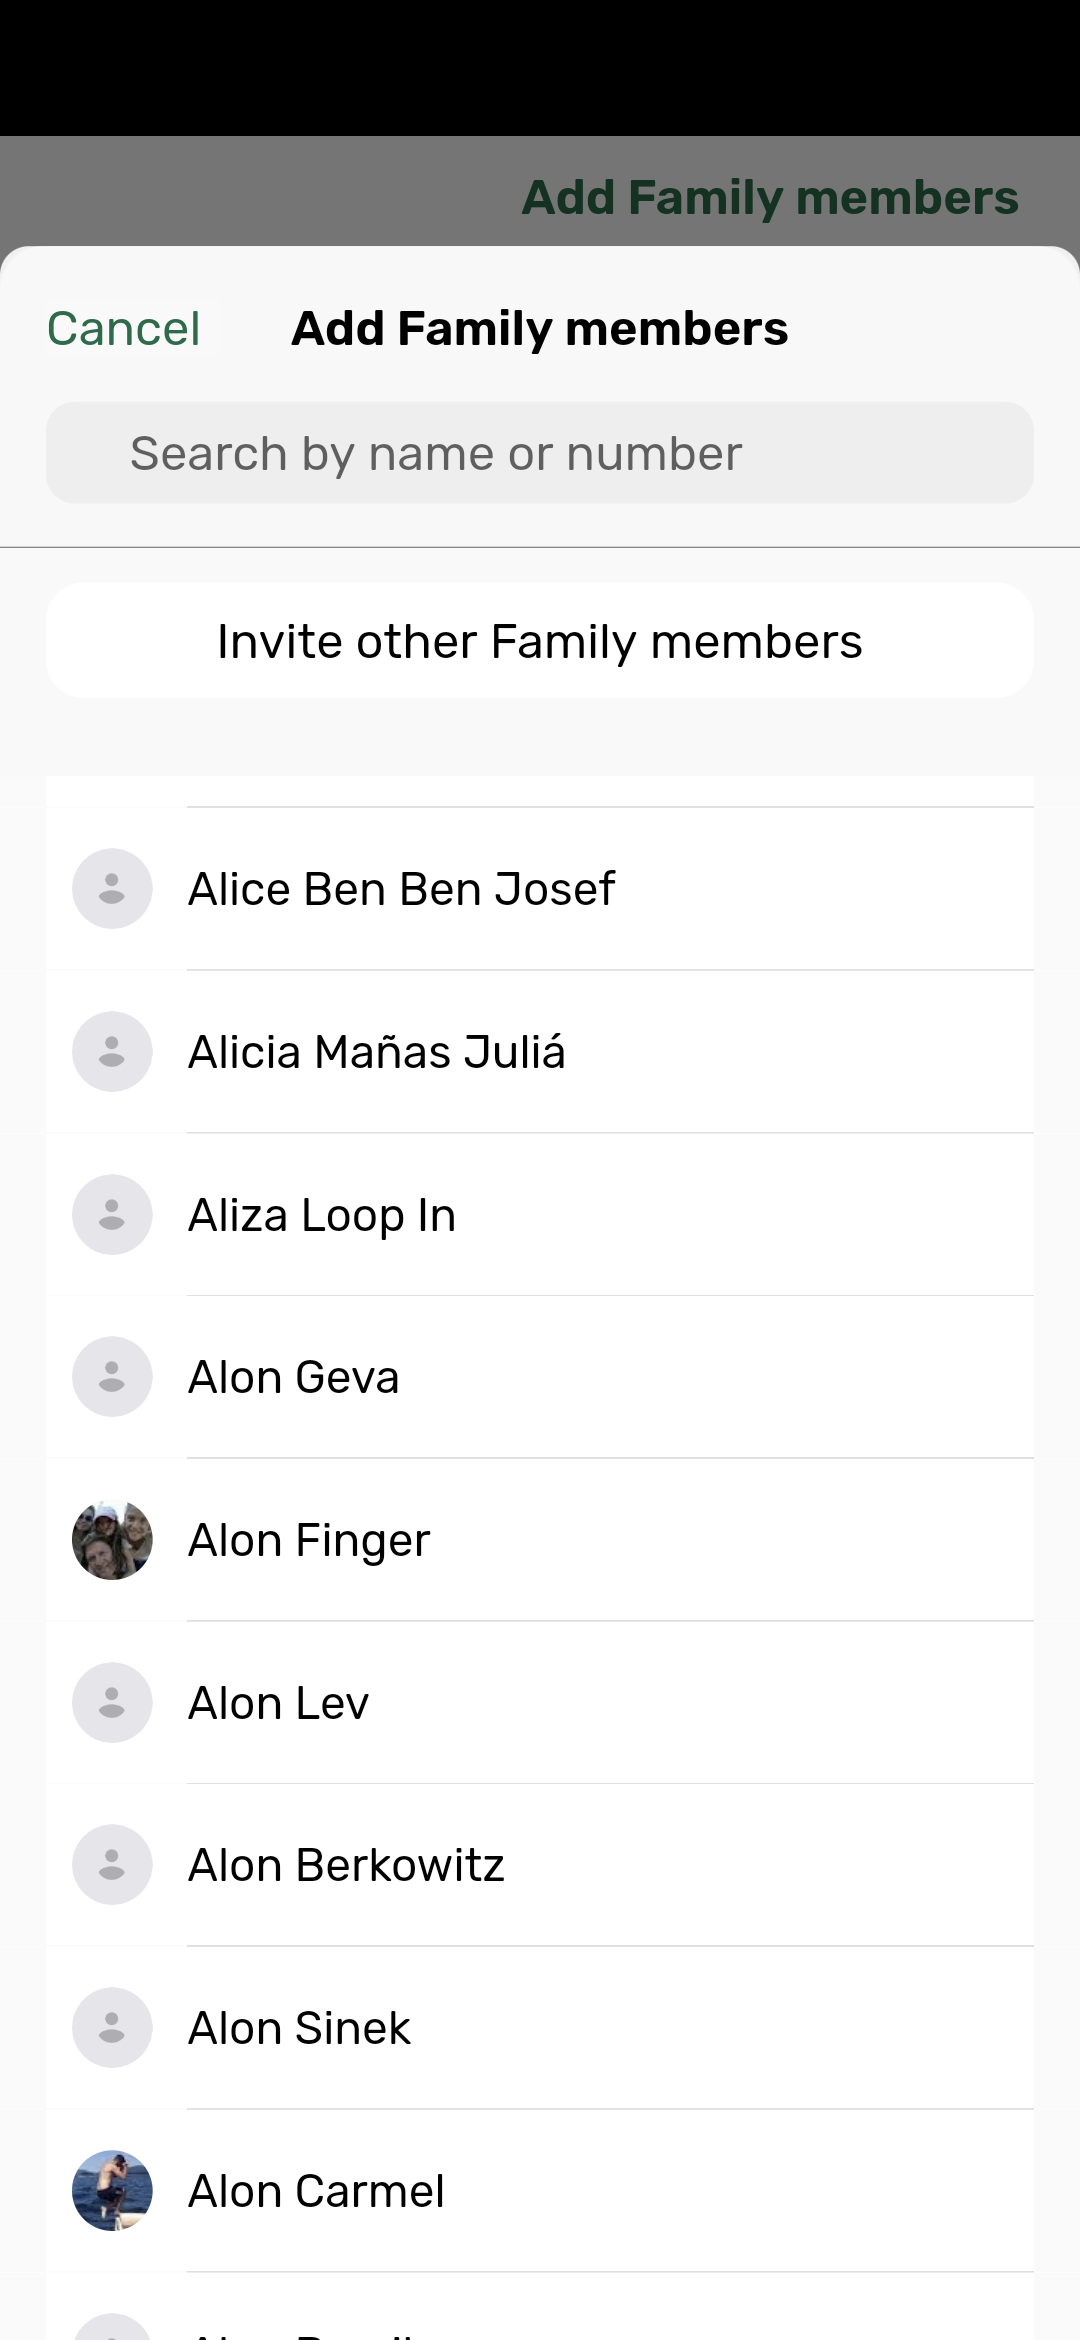Screen dimensions: 1080x2340
Task: Select Alon Finger contact name
Action: [x=309, y=1540]
